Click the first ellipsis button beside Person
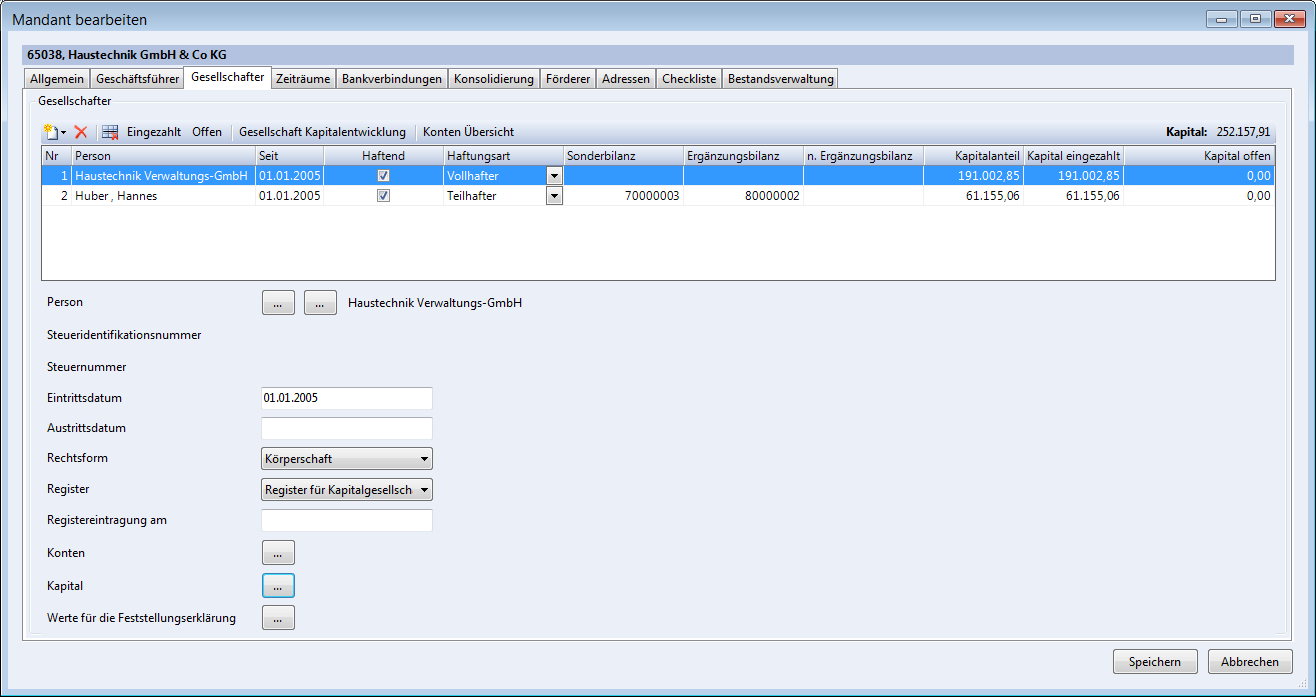Image resolution: width=1316 pixels, height=697 pixels. click(278, 303)
